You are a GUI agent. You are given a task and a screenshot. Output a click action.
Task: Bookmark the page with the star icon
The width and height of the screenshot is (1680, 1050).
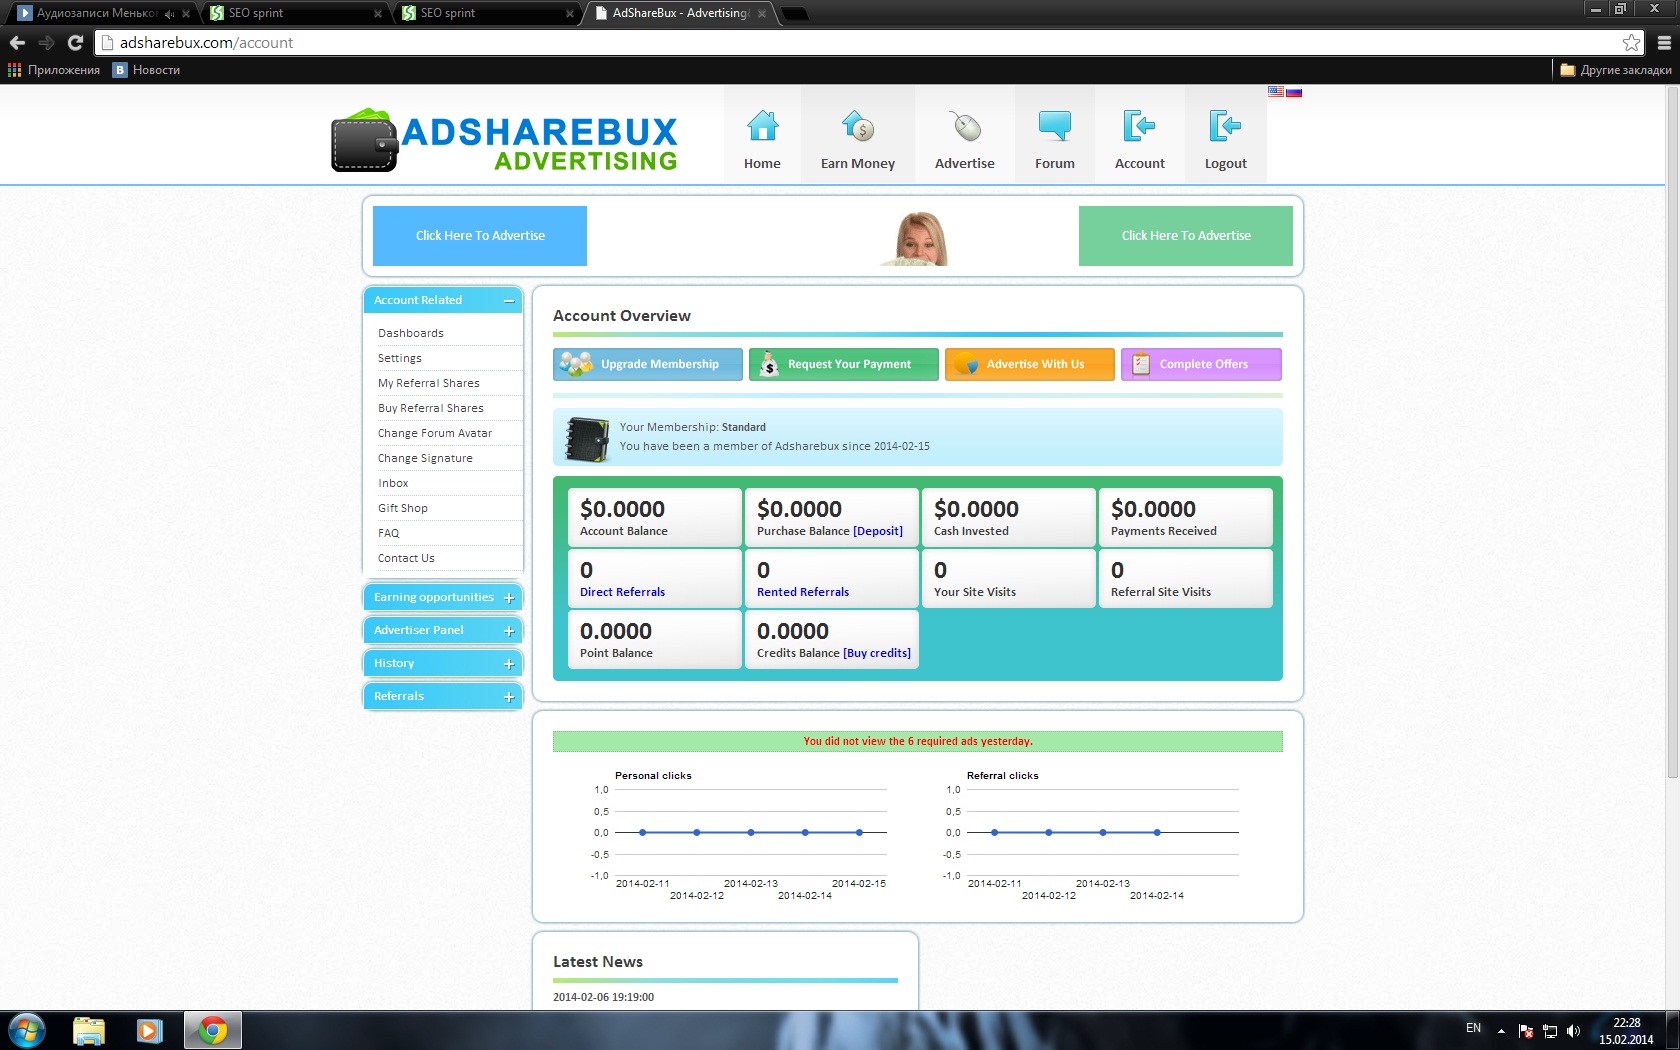click(x=1632, y=43)
